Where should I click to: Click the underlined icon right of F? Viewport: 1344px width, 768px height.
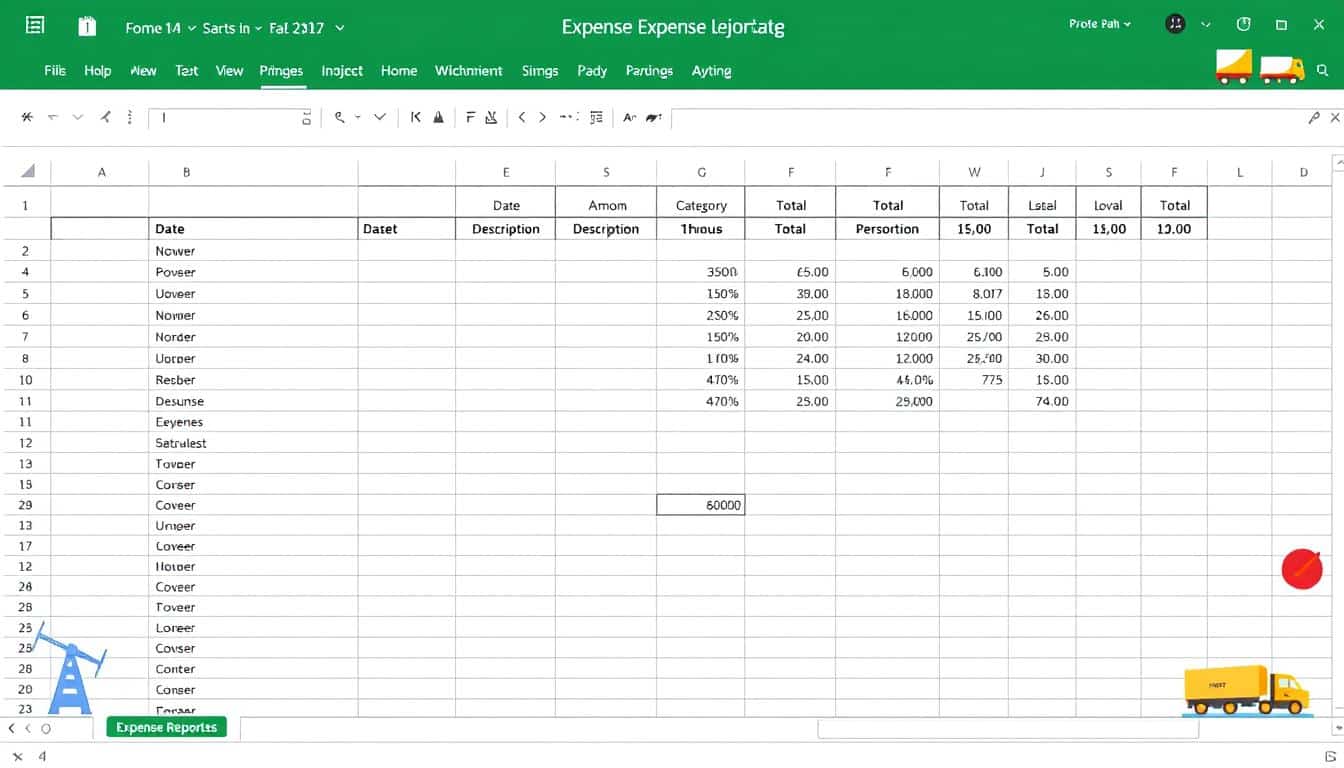(x=490, y=117)
